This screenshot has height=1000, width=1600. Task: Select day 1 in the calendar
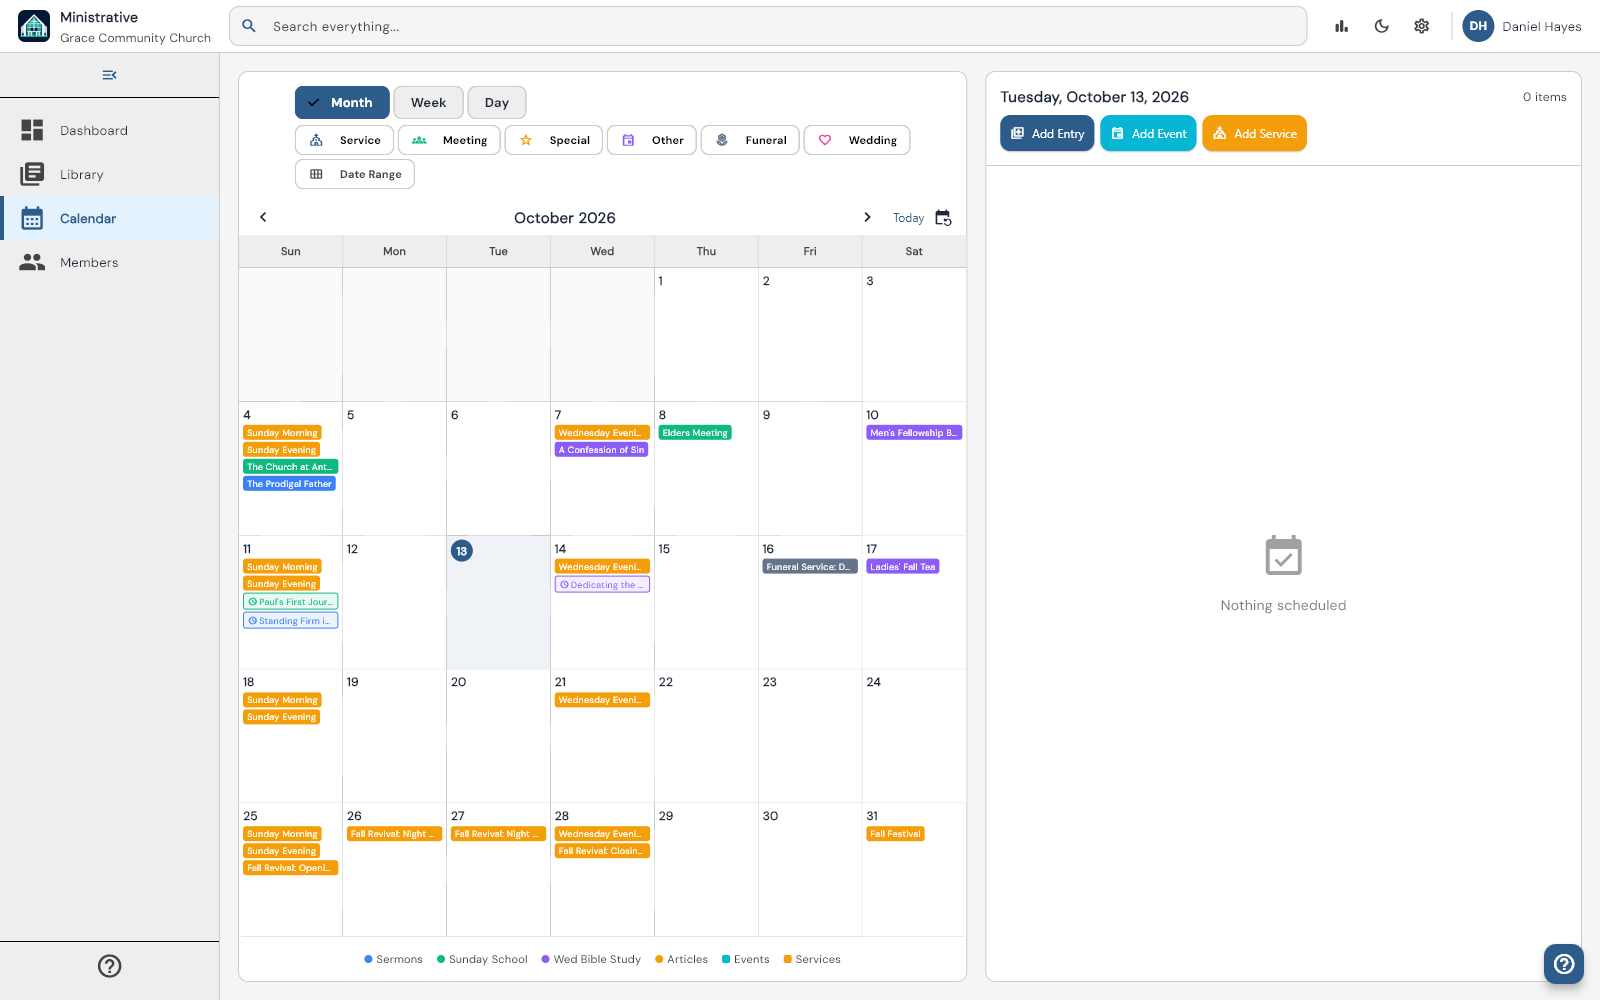[x=706, y=334]
